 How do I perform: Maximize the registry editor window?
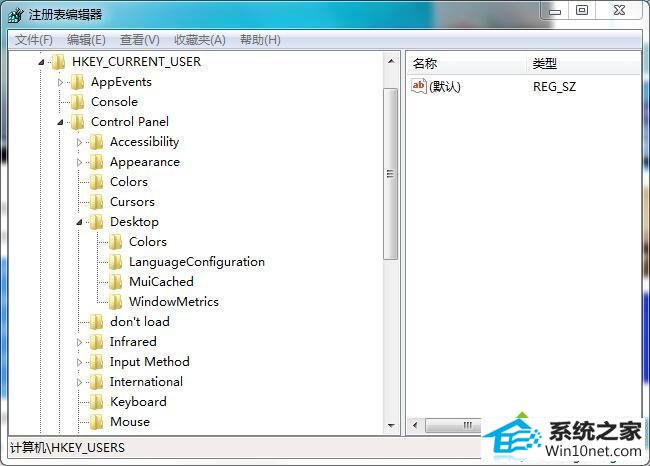(x=582, y=10)
